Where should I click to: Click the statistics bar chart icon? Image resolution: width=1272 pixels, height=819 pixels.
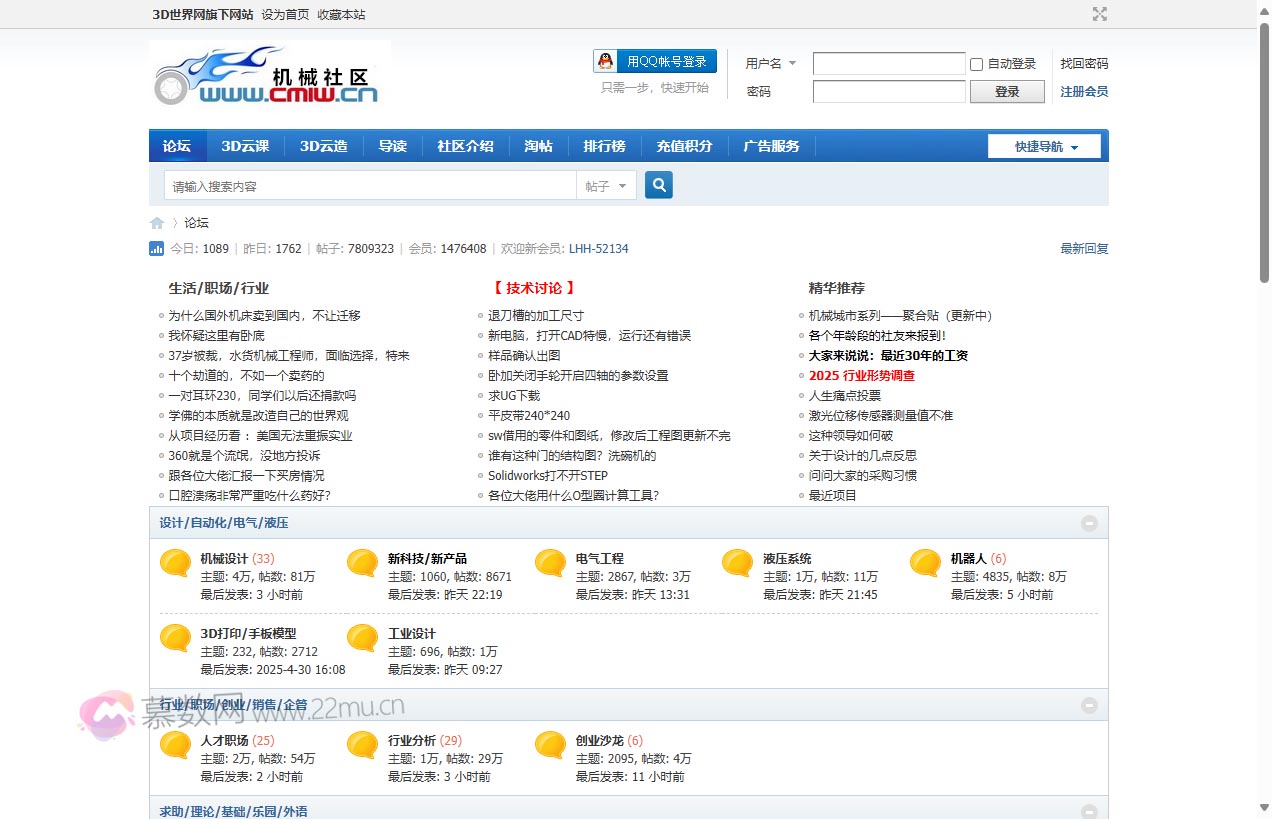[x=157, y=249]
